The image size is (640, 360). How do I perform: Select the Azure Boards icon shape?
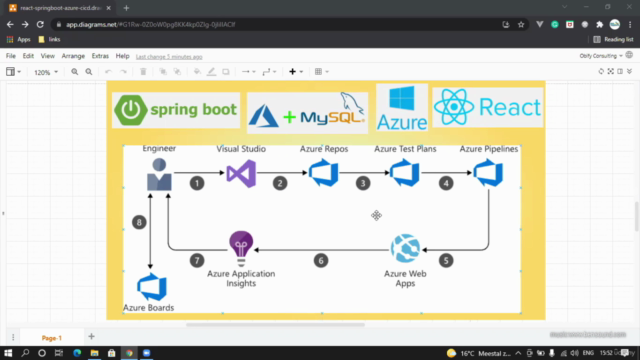click(x=151, y=287)
